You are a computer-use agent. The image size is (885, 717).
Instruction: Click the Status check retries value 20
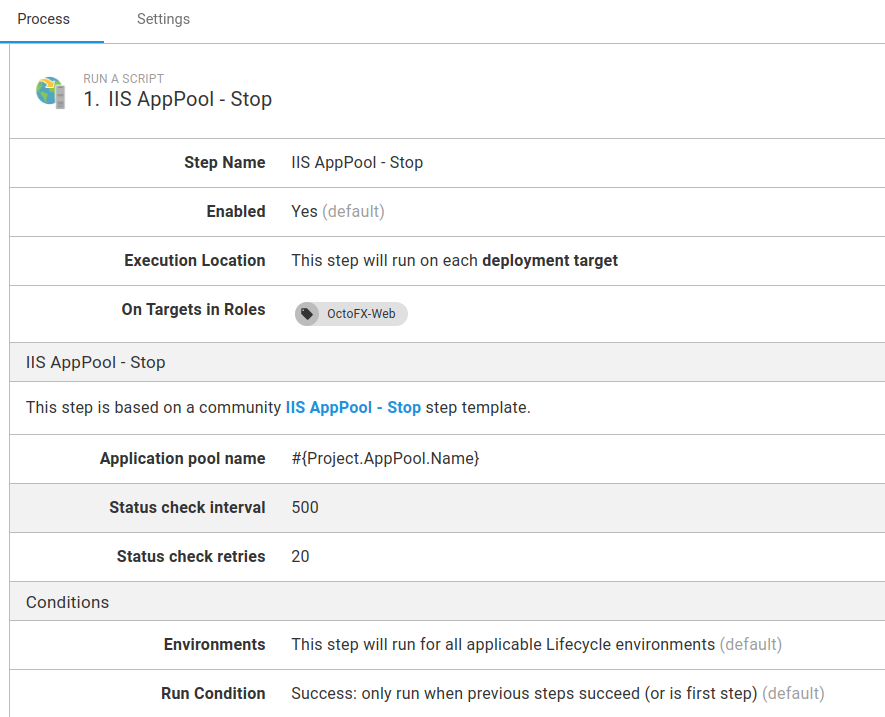tap(300, 557)
